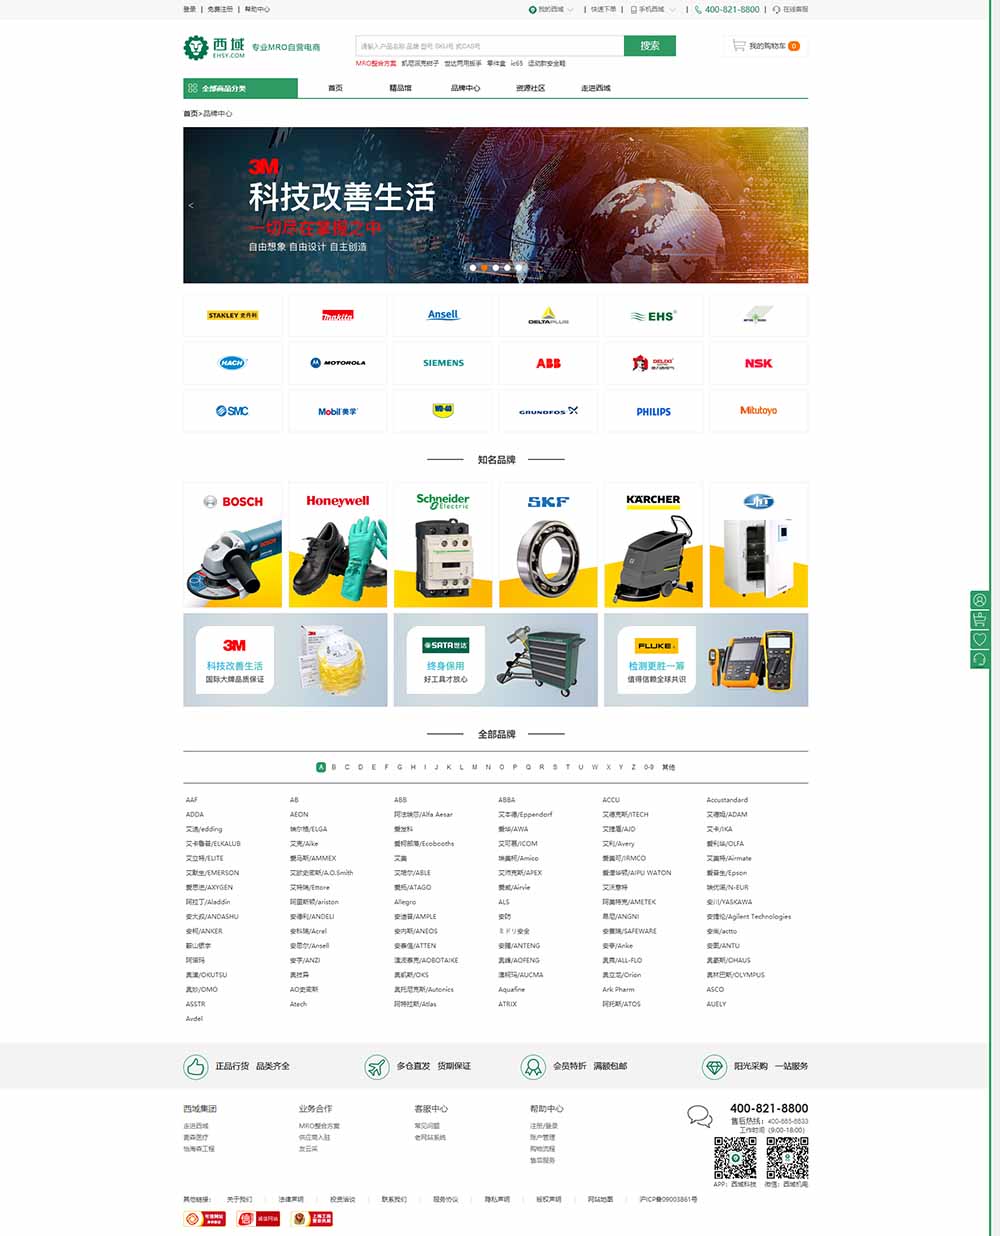This screenshot has height=1236, width=1000.
Task: Open the HACH brand logo tile
Action: [x=233, y=363]
